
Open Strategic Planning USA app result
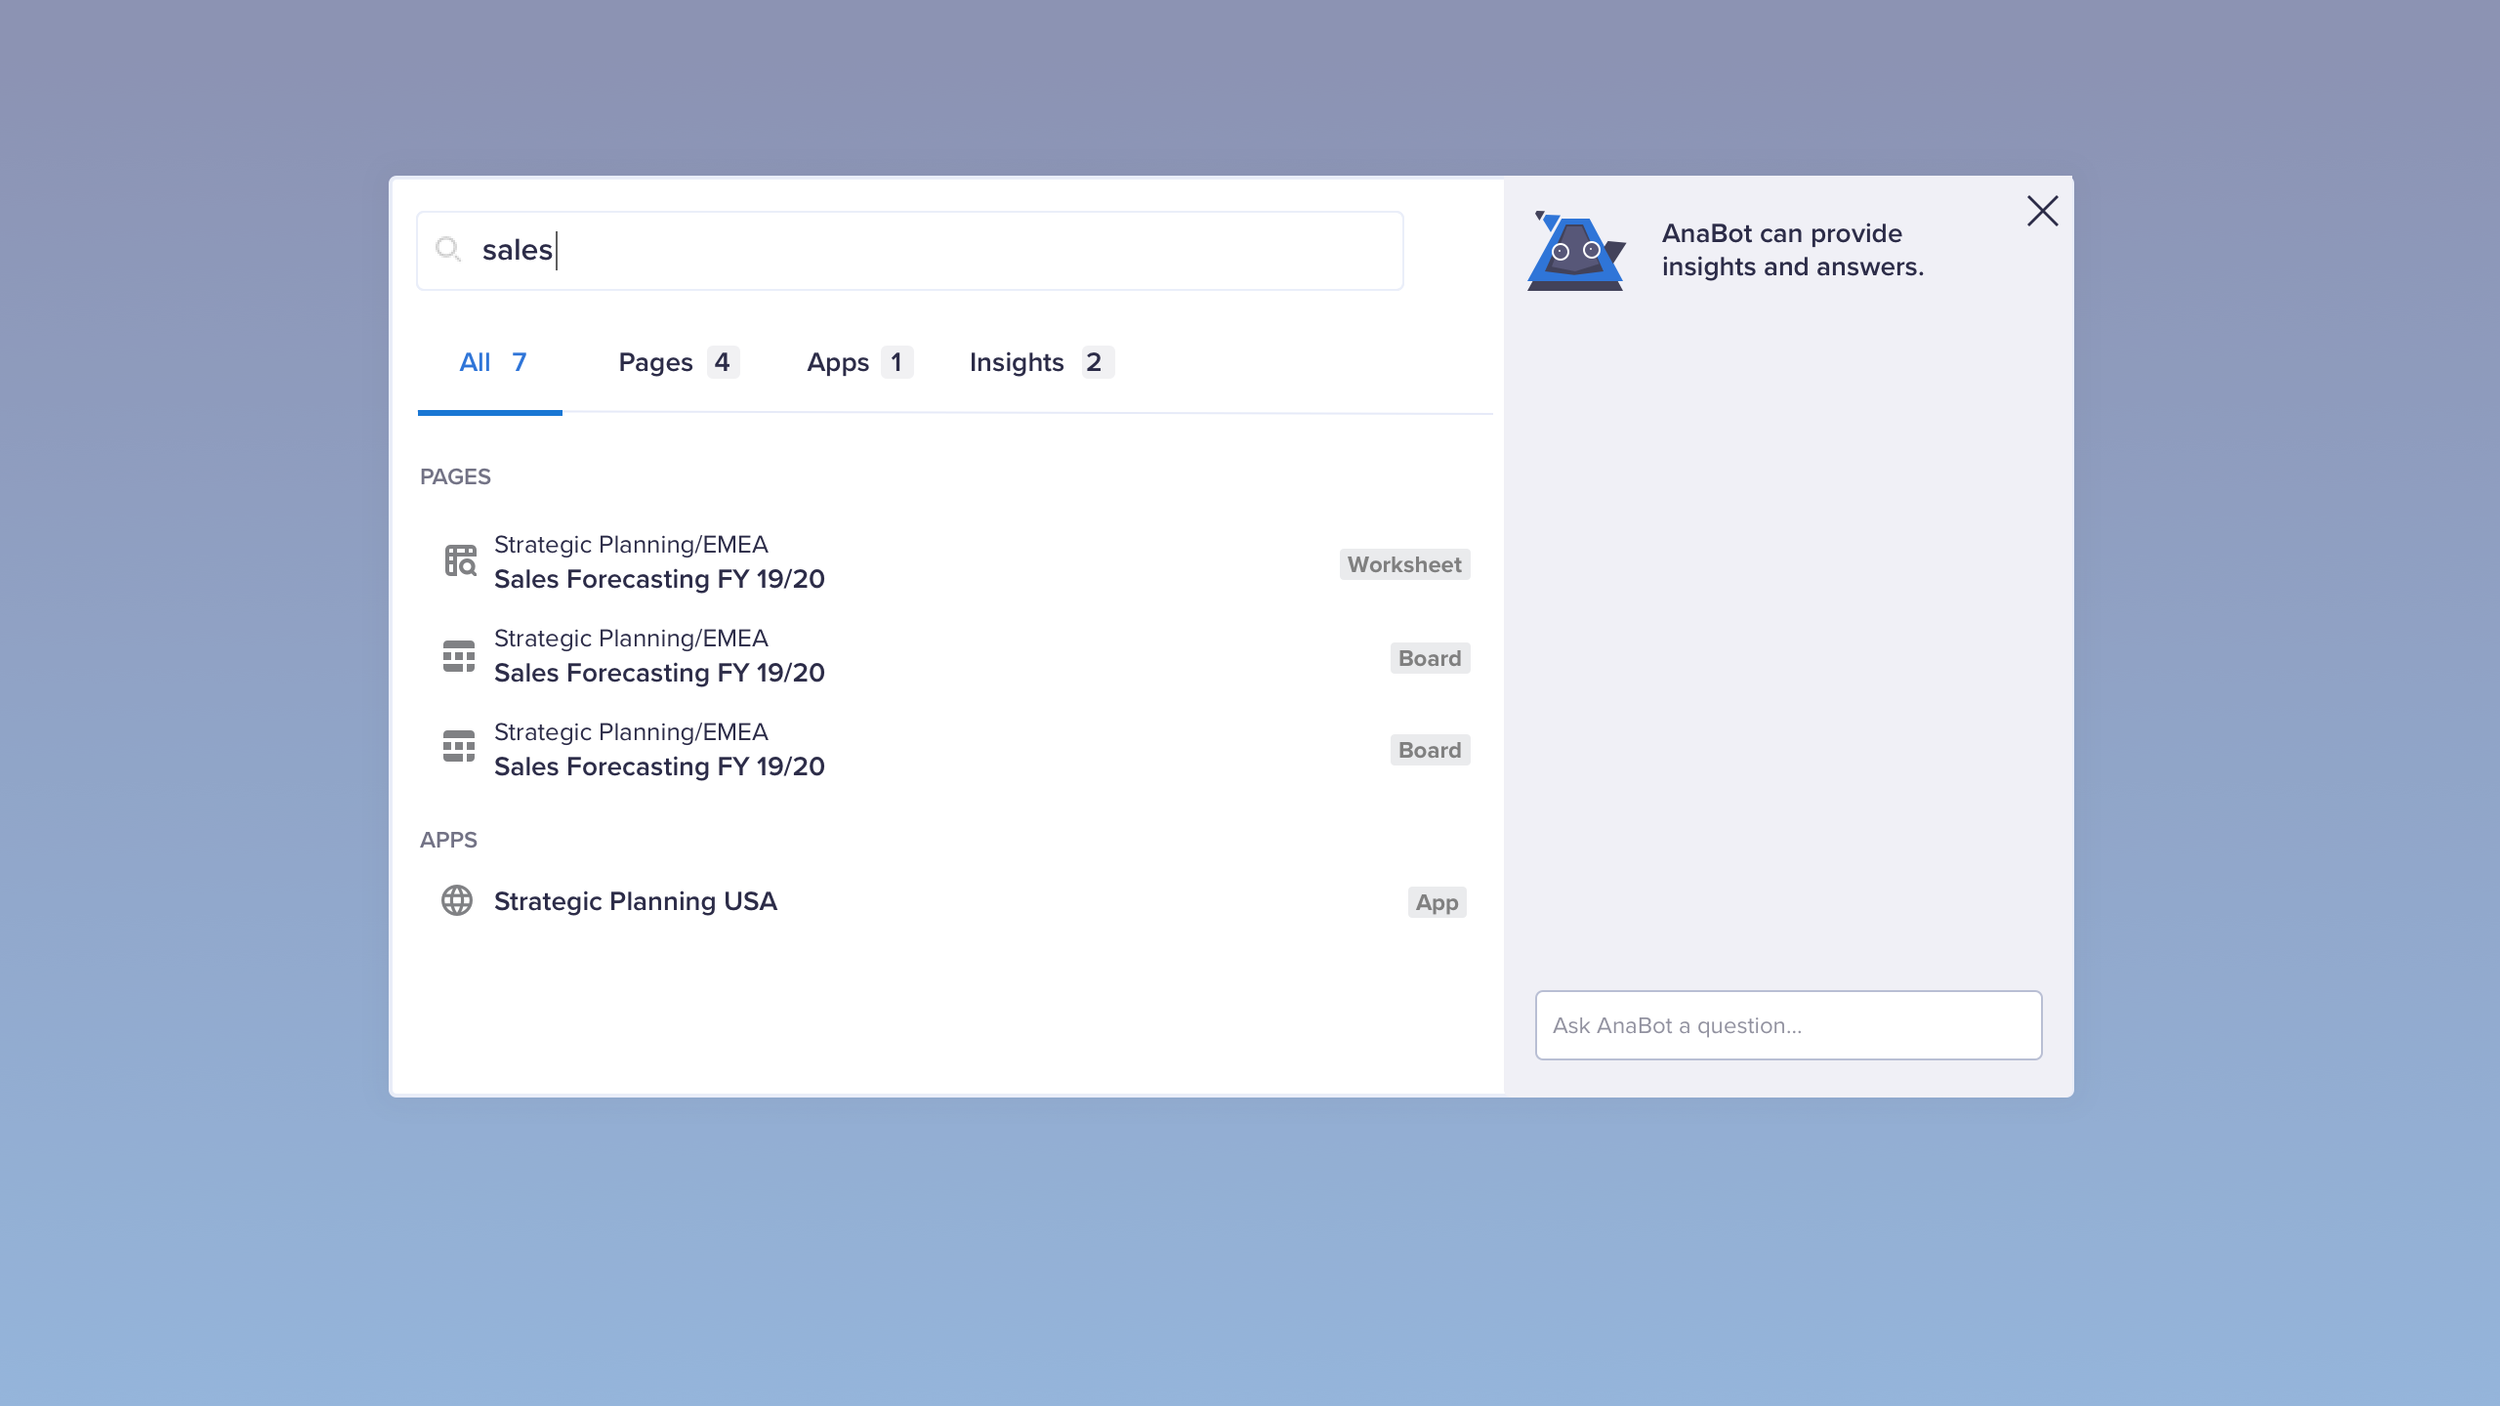click(x=635, y=901)
